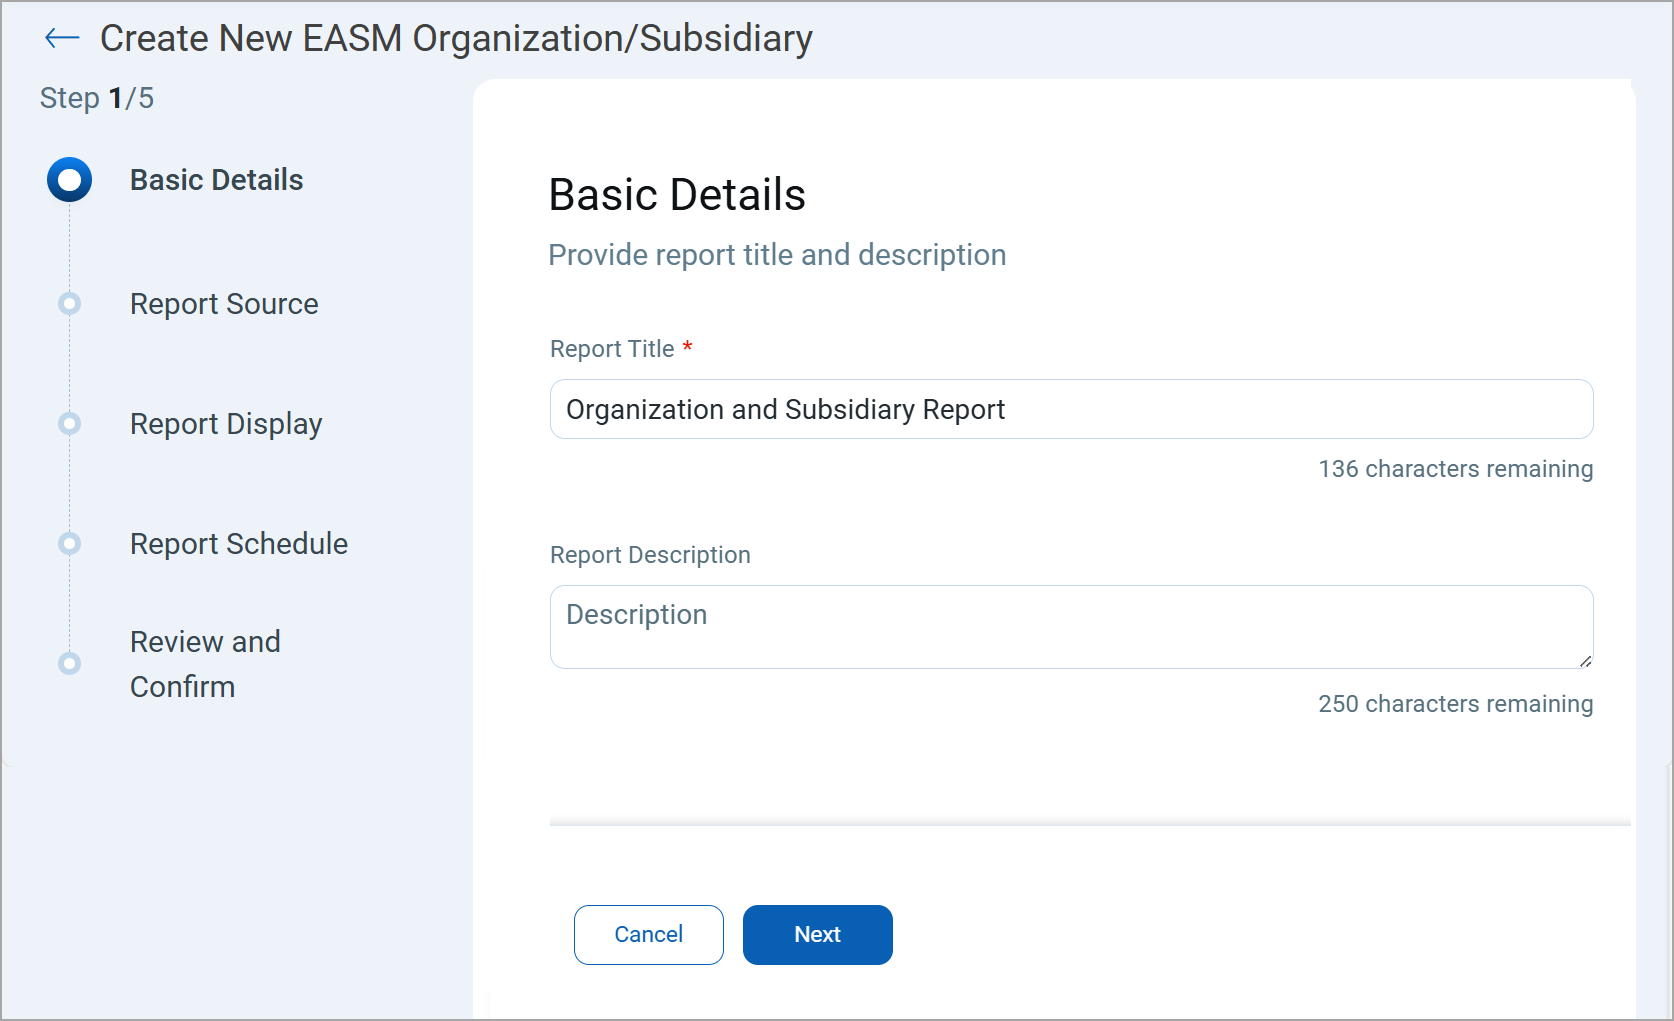The width and height of the screenshot is (1674, 1021).
Task: Click the Report Schedule step circle
Action: pyautogui.click(x=69, y=544)
